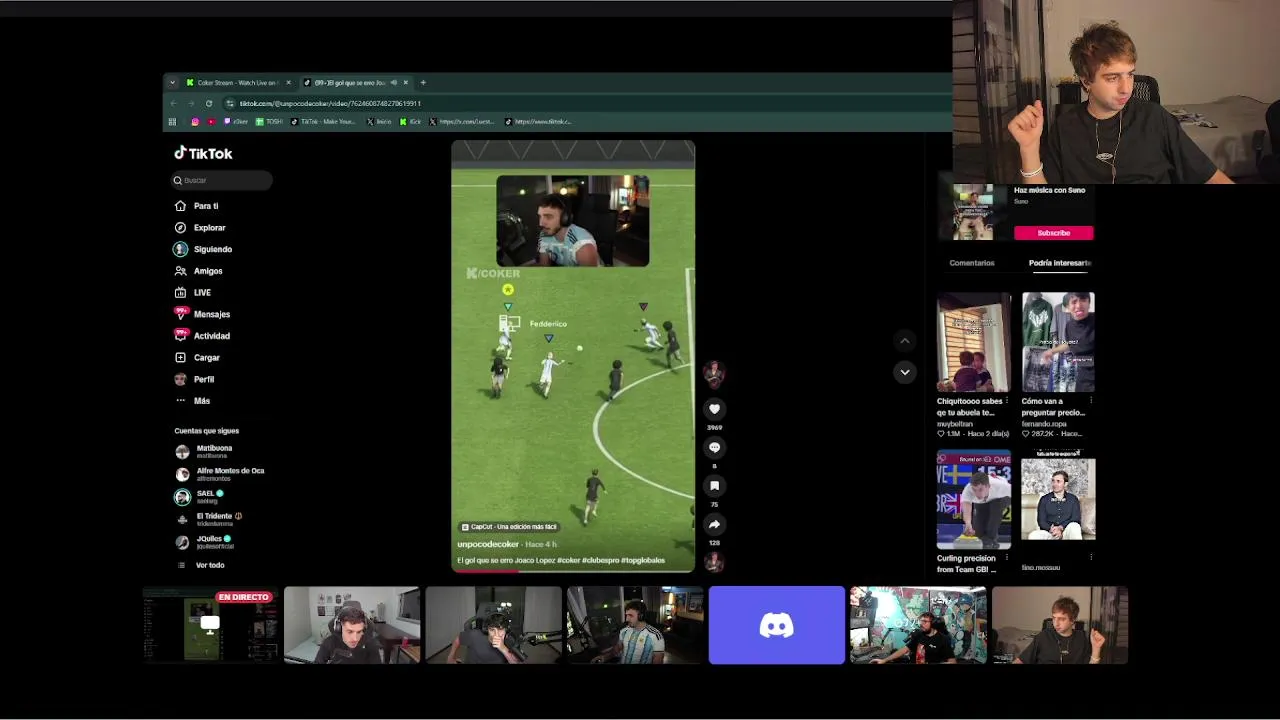Switch to the Comentarios tab

tap(972, 263)
